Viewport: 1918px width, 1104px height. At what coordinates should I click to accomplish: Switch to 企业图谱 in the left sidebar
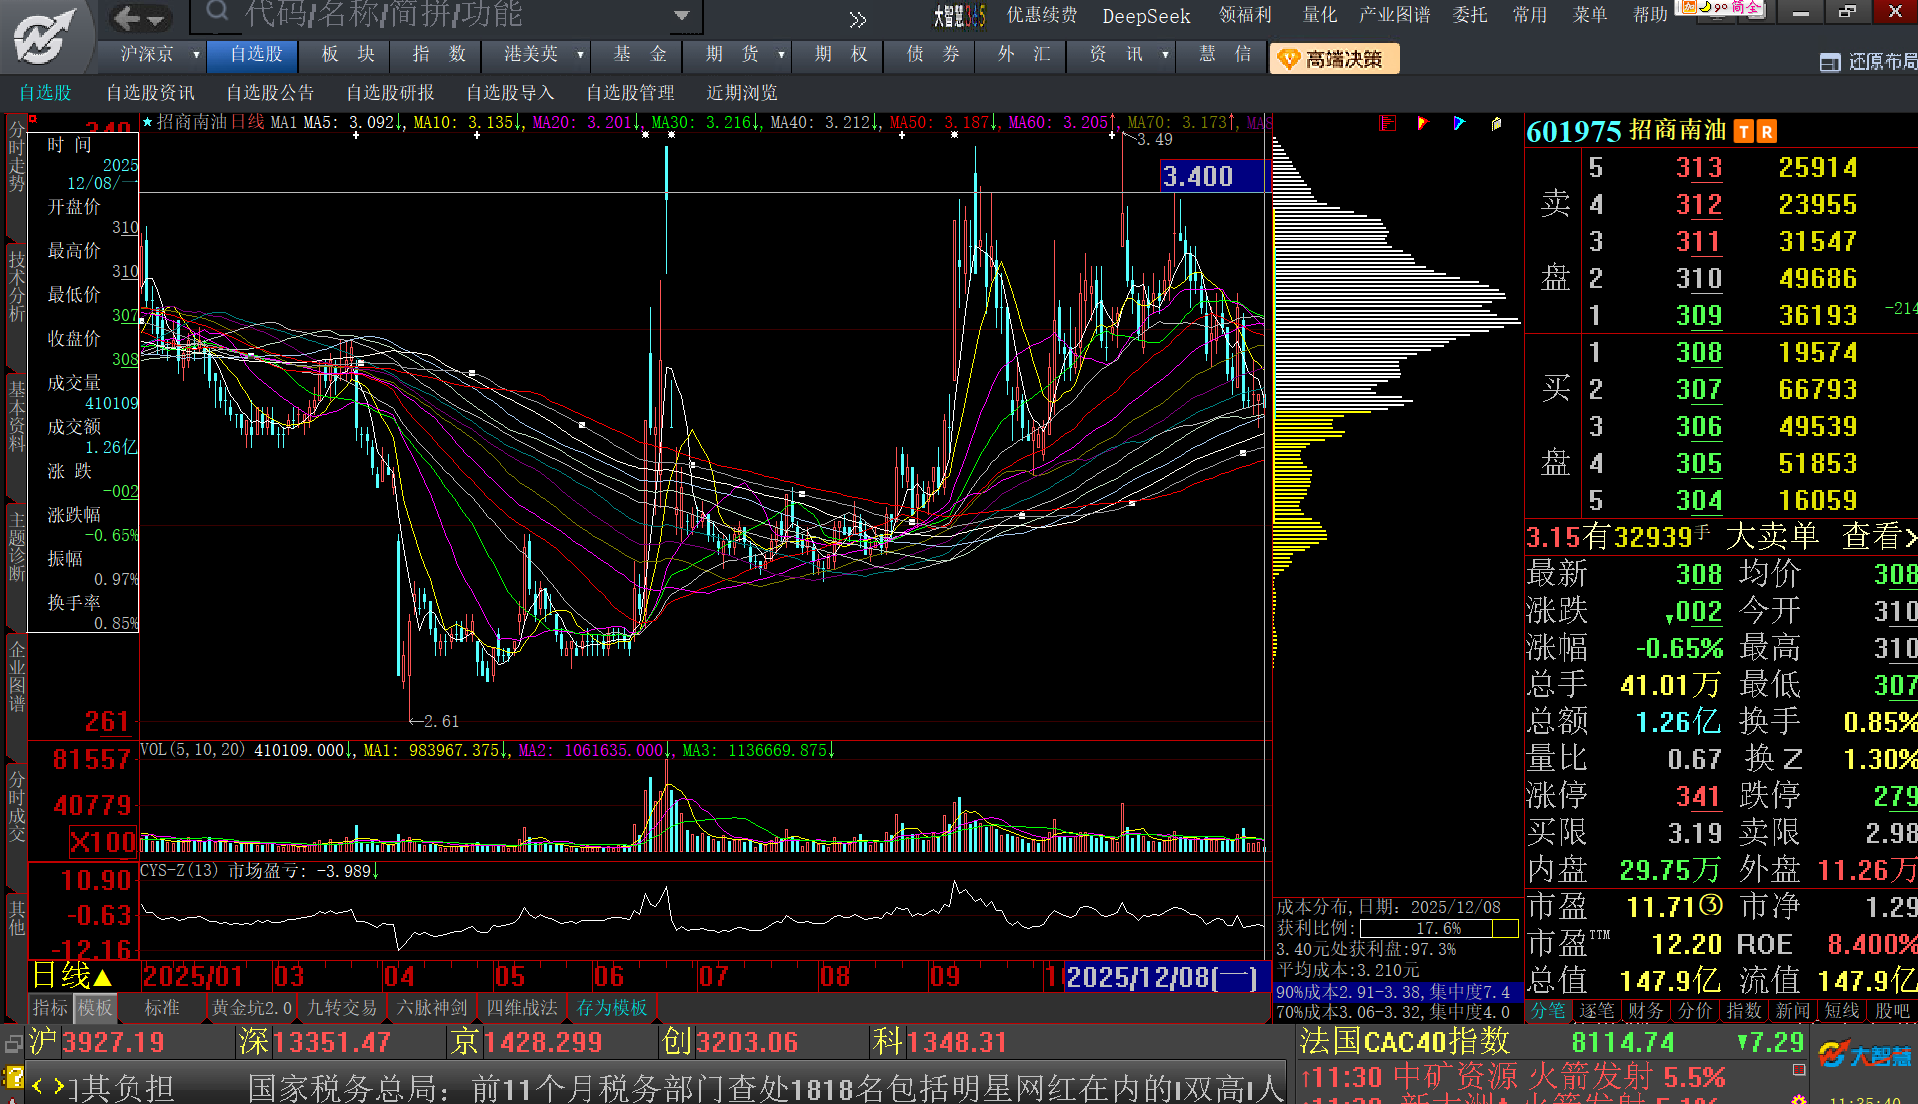click(x=16, y=676)
